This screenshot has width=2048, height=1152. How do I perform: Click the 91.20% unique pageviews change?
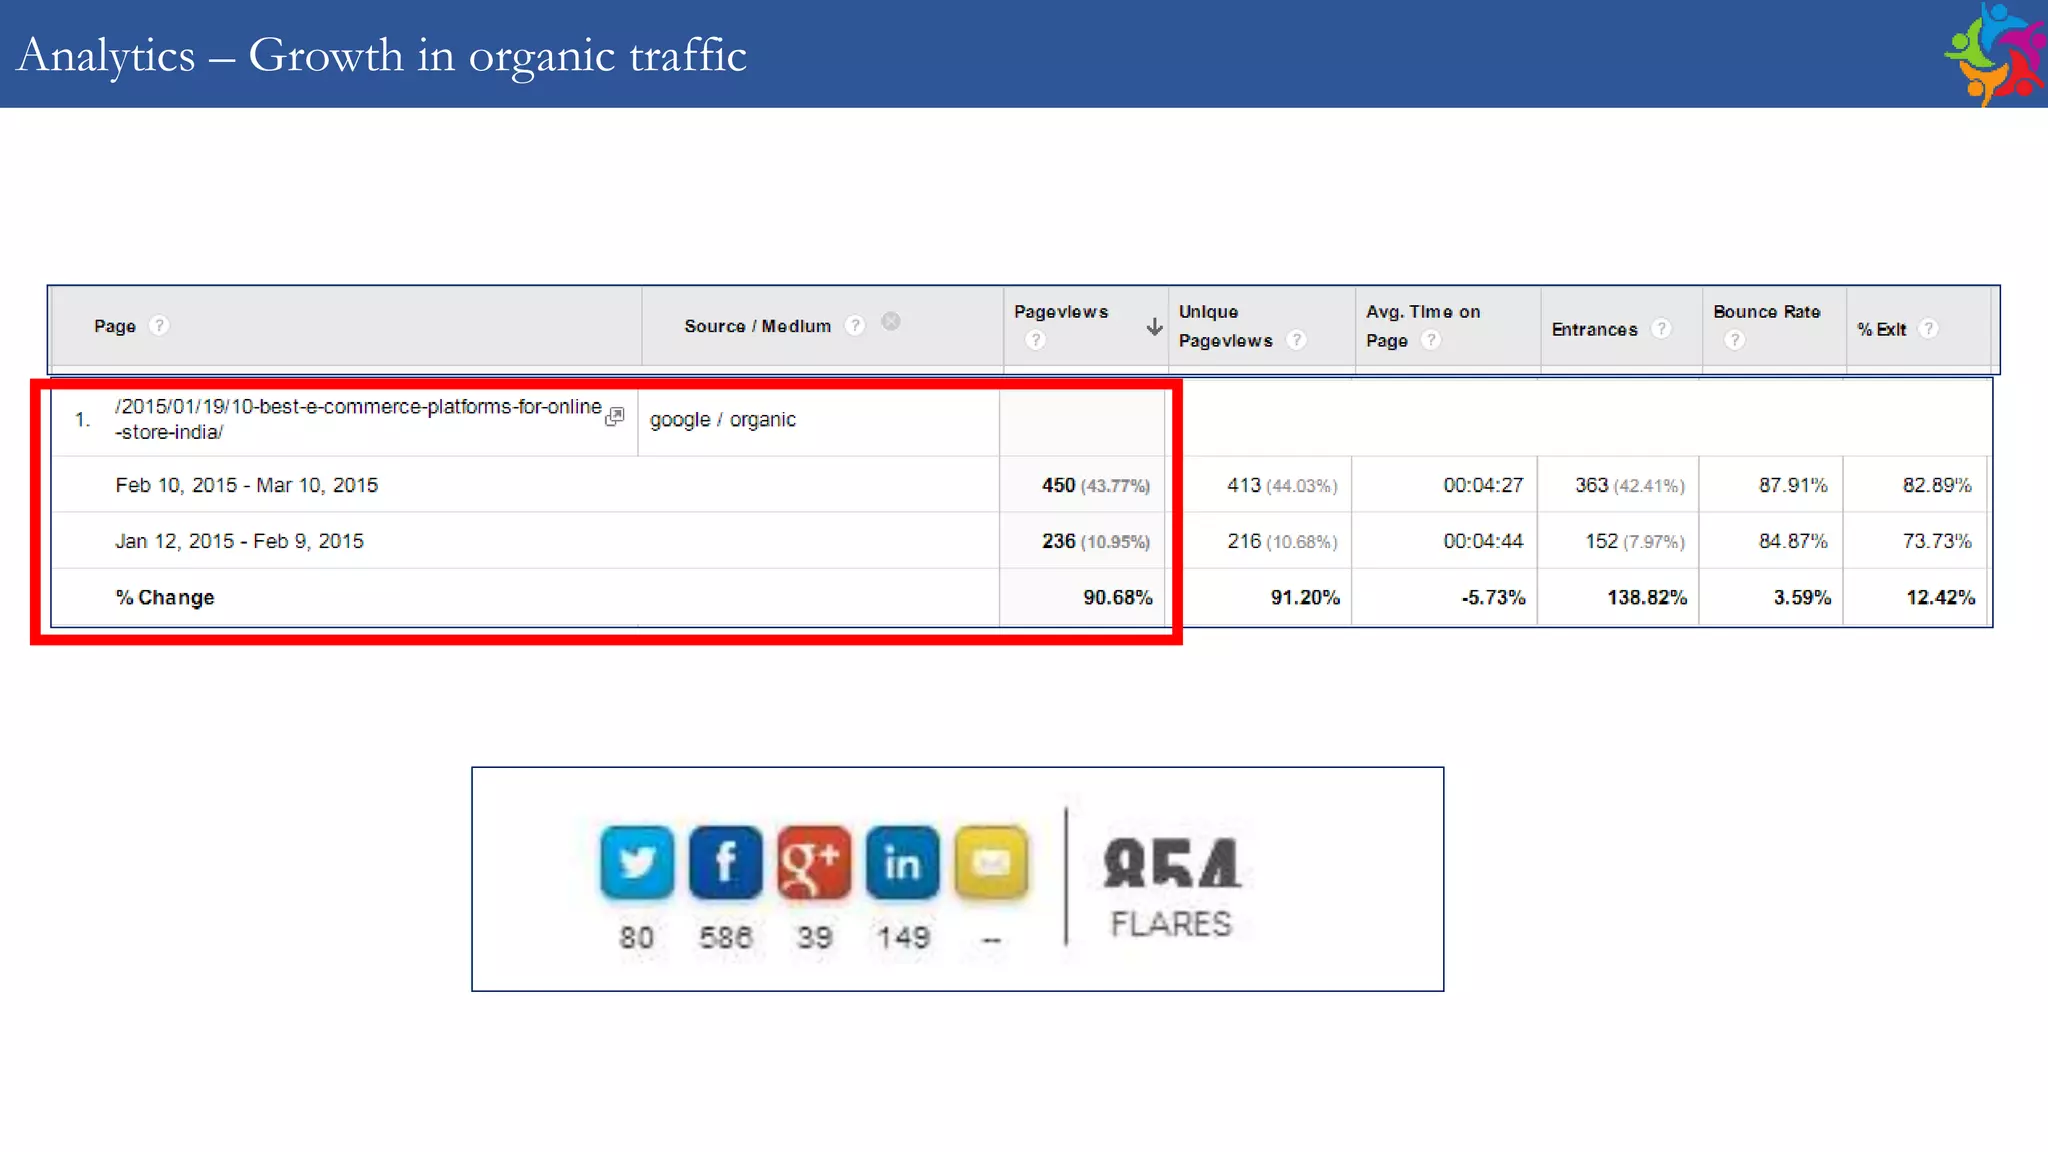[1305, 597]
